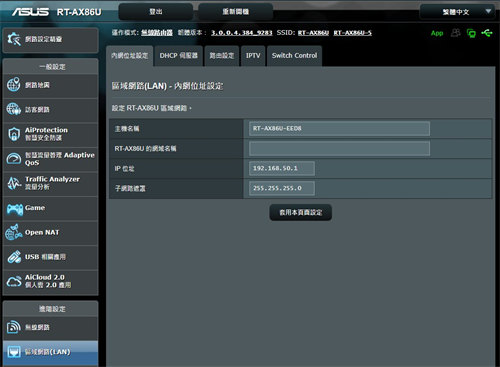The height and width of the screenshot is (367, 500).
Task: Select AiProtection menu item label
Action: point(46,134)
